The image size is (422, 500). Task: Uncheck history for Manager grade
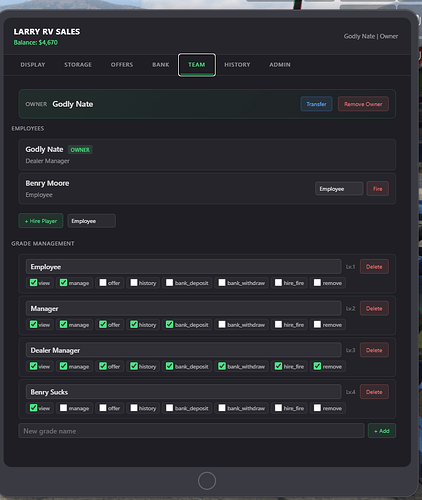point(134,324)
